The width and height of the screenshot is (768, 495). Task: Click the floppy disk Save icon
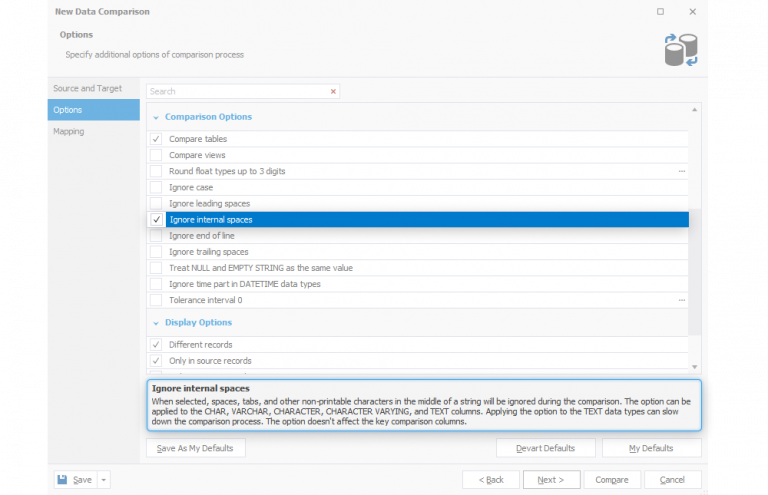pos(63,480)
